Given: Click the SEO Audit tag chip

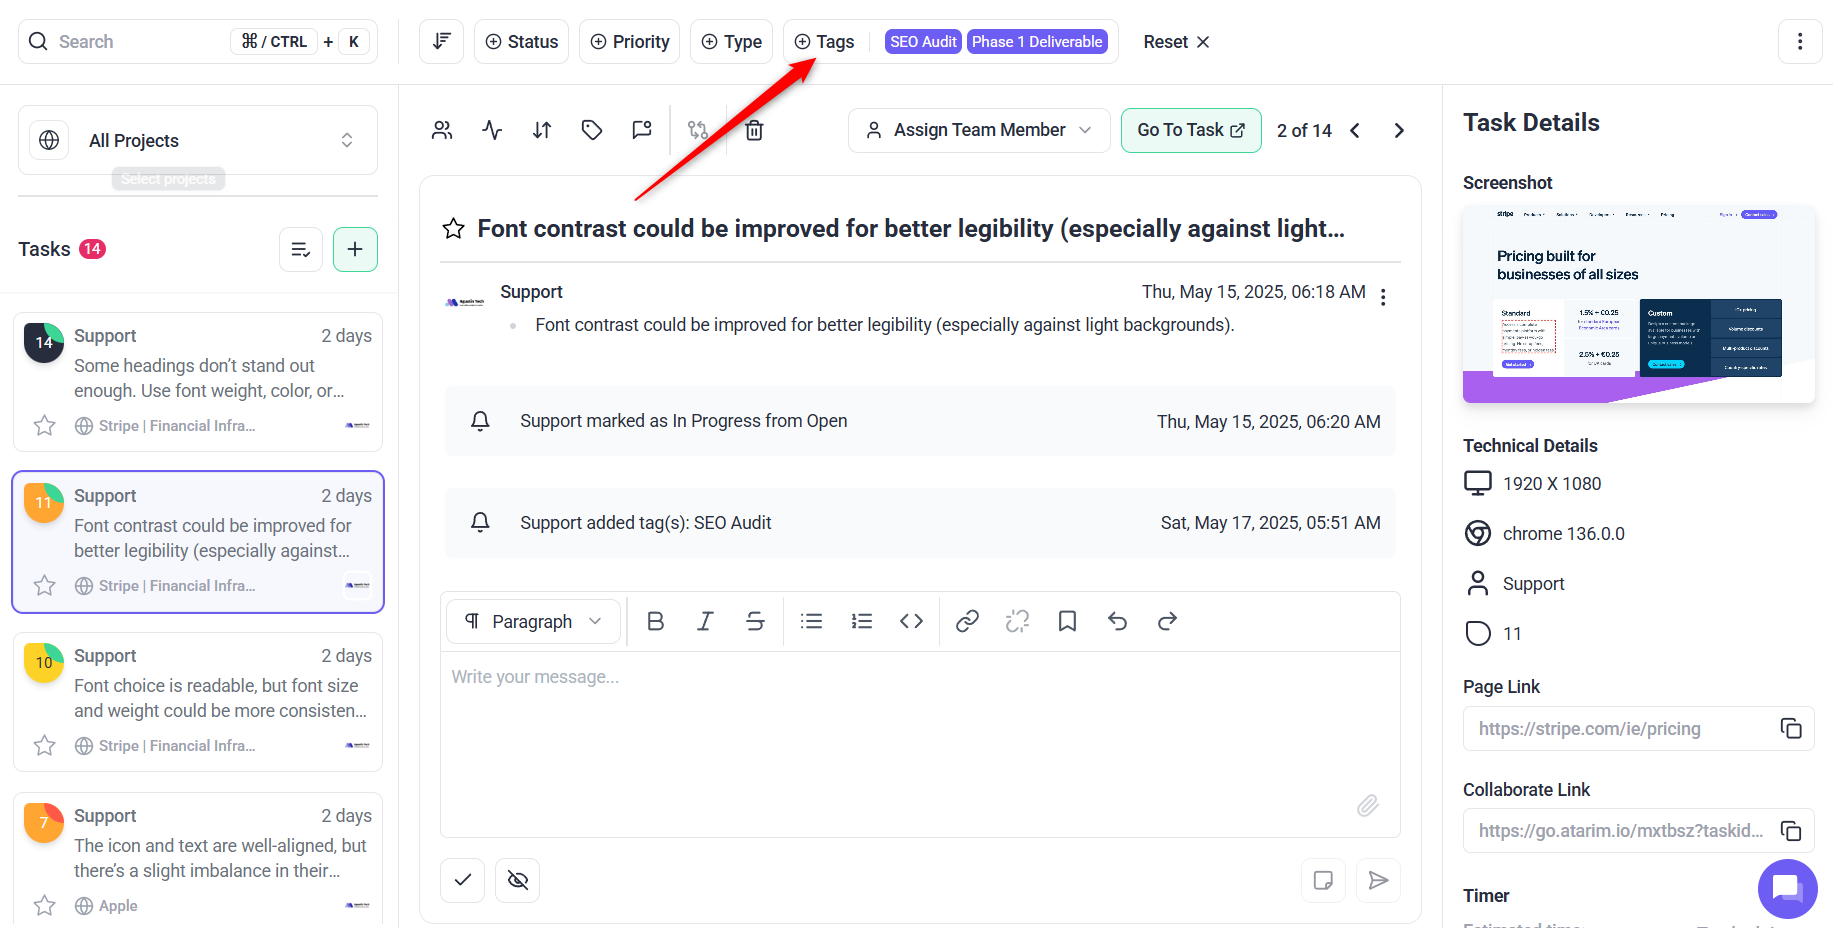Looking at the screenshot, I should 922,42.
